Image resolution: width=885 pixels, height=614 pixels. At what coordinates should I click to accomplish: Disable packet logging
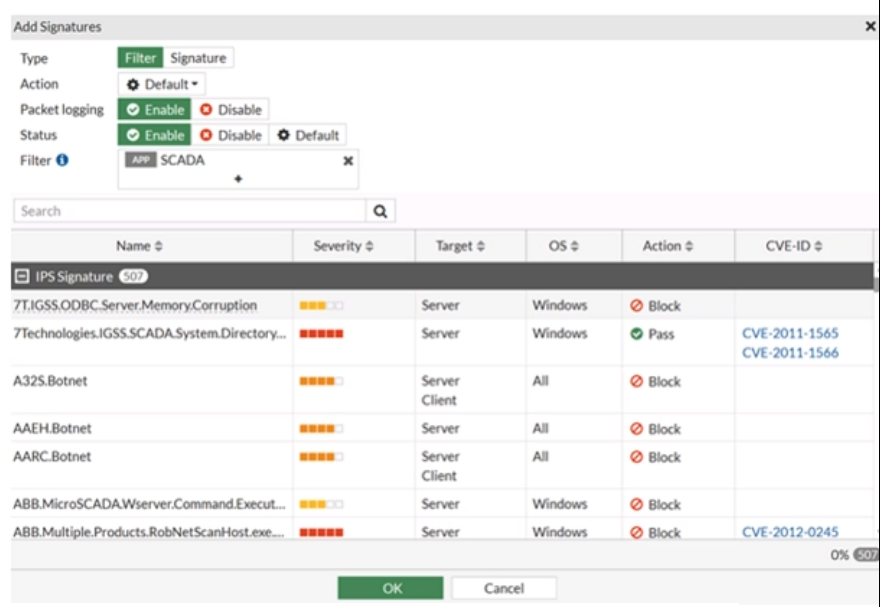(231, 110)
